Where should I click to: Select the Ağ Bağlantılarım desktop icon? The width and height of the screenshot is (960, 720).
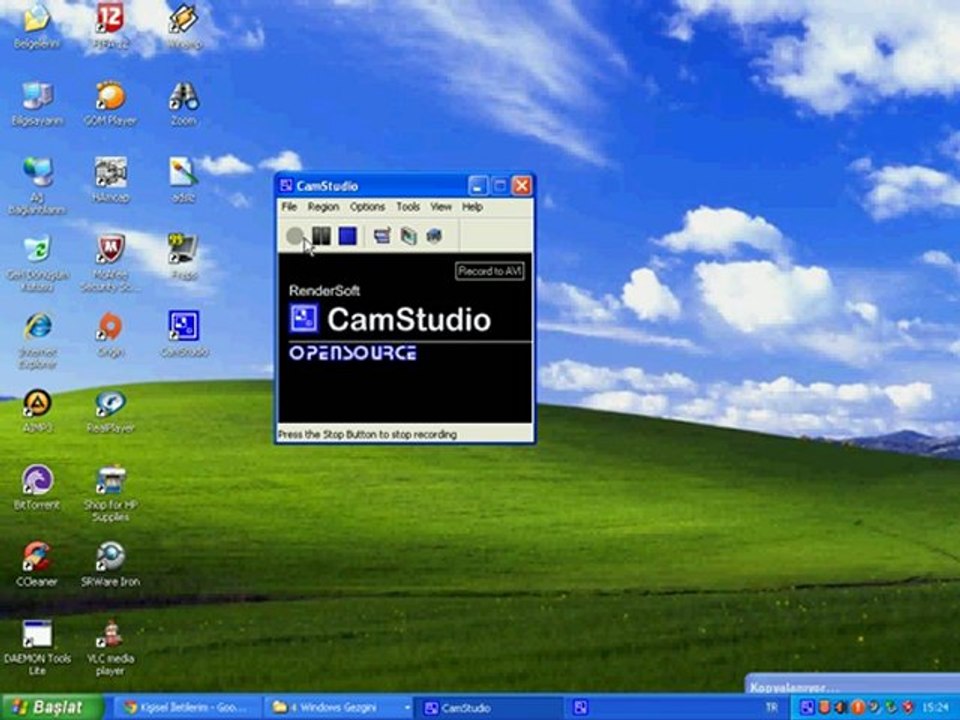[37, 186]
